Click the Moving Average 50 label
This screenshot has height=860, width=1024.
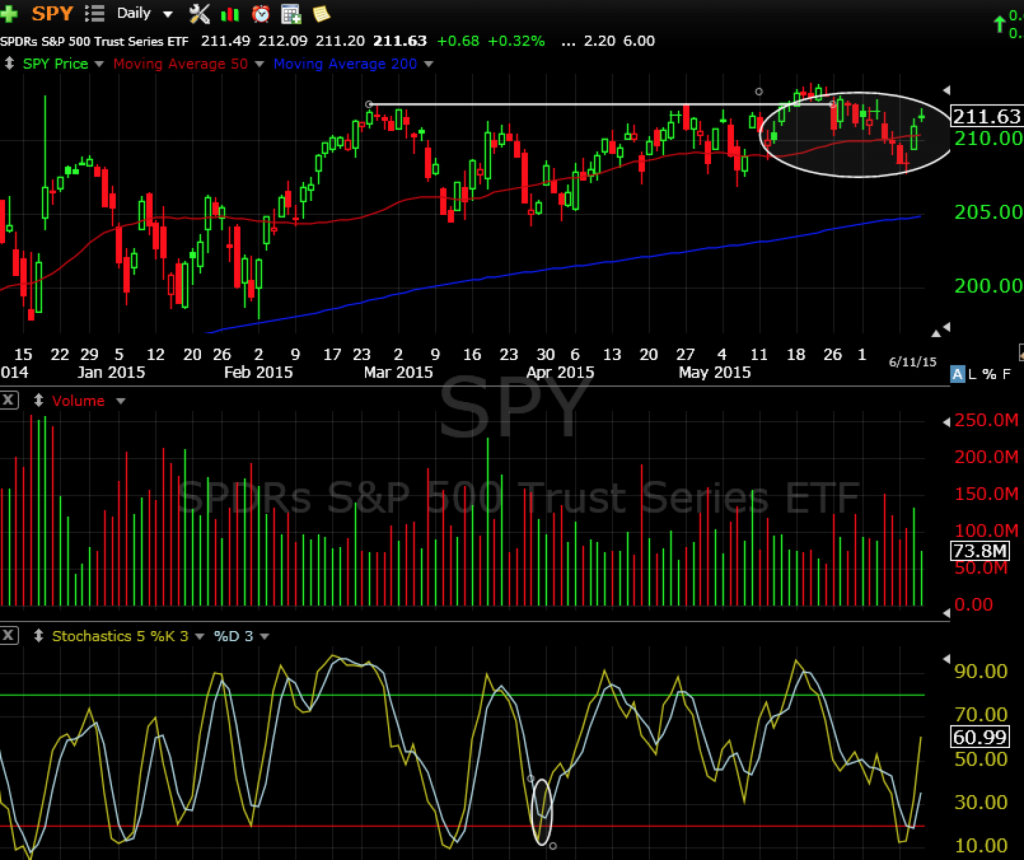coord(180,63)
